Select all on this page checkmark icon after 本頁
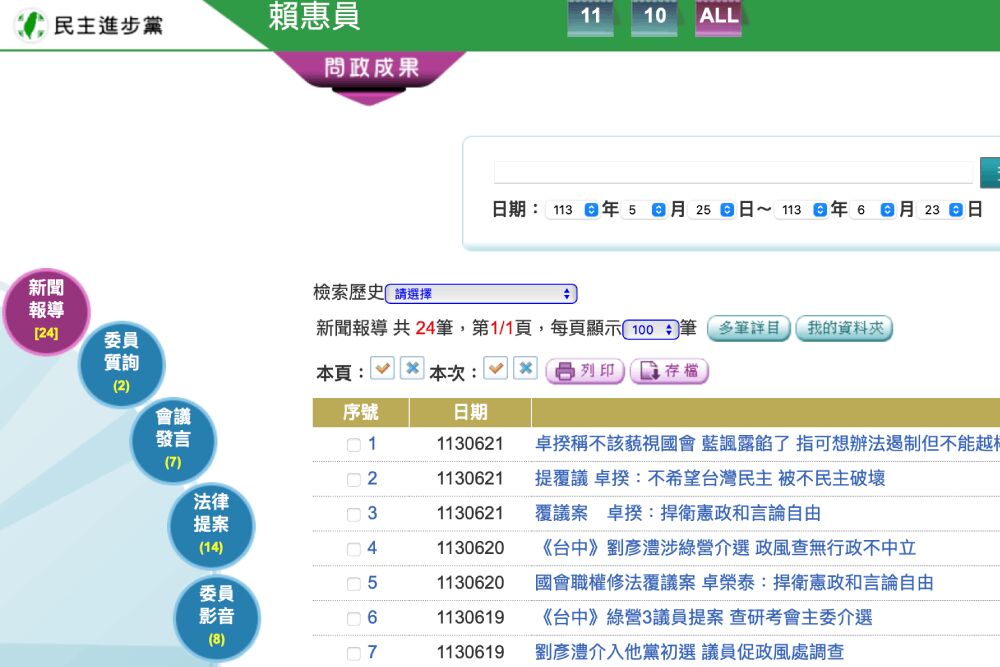The height and width of the screenshot is (667, 1000). [x=382, y=369]
